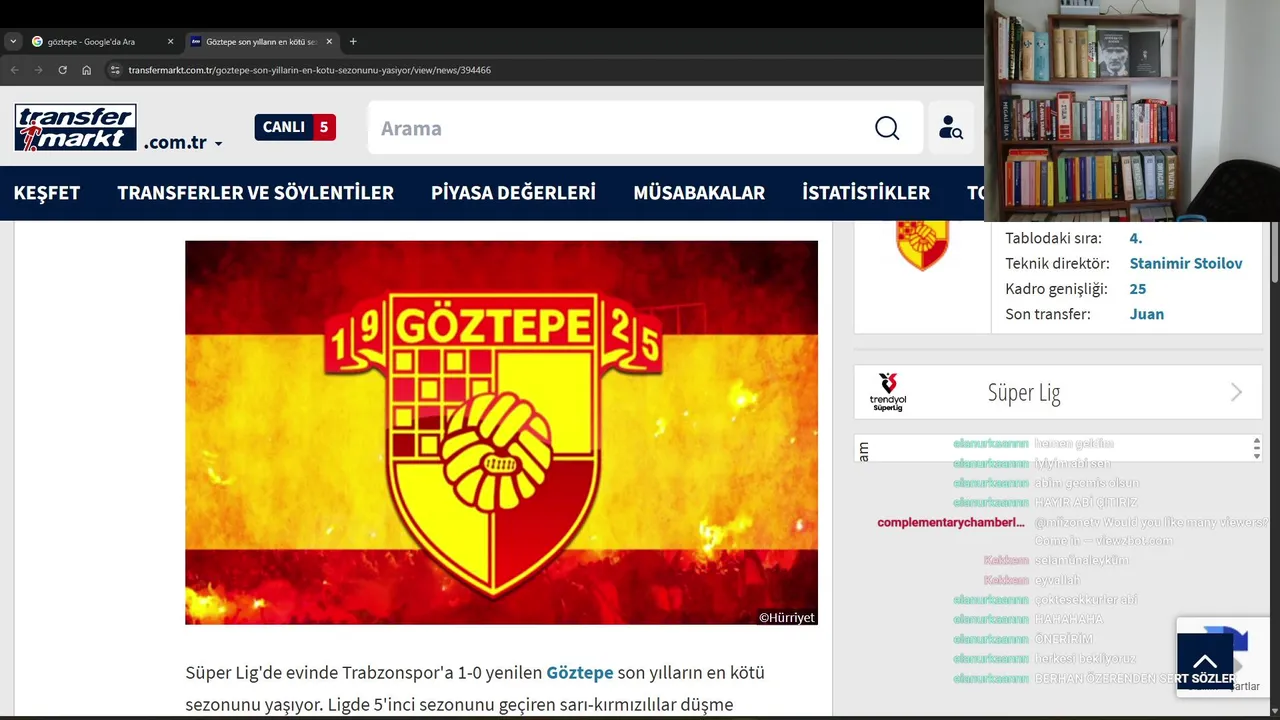
Task: Click the page vertical scrollbar
Action: (x=1274, y=252)
